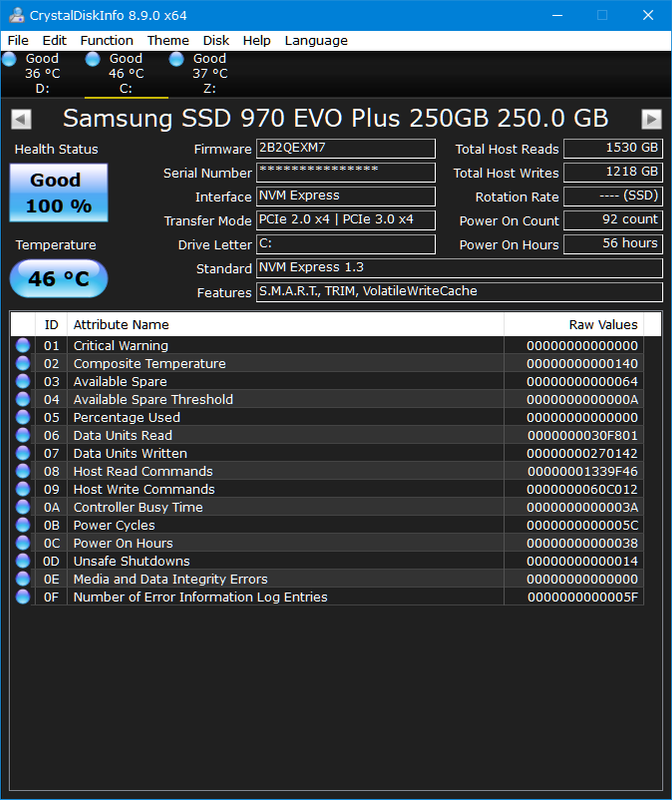Click status orb of Power On Hours row
This screenshot has width=672, height=800.
[x=23, y=543]
